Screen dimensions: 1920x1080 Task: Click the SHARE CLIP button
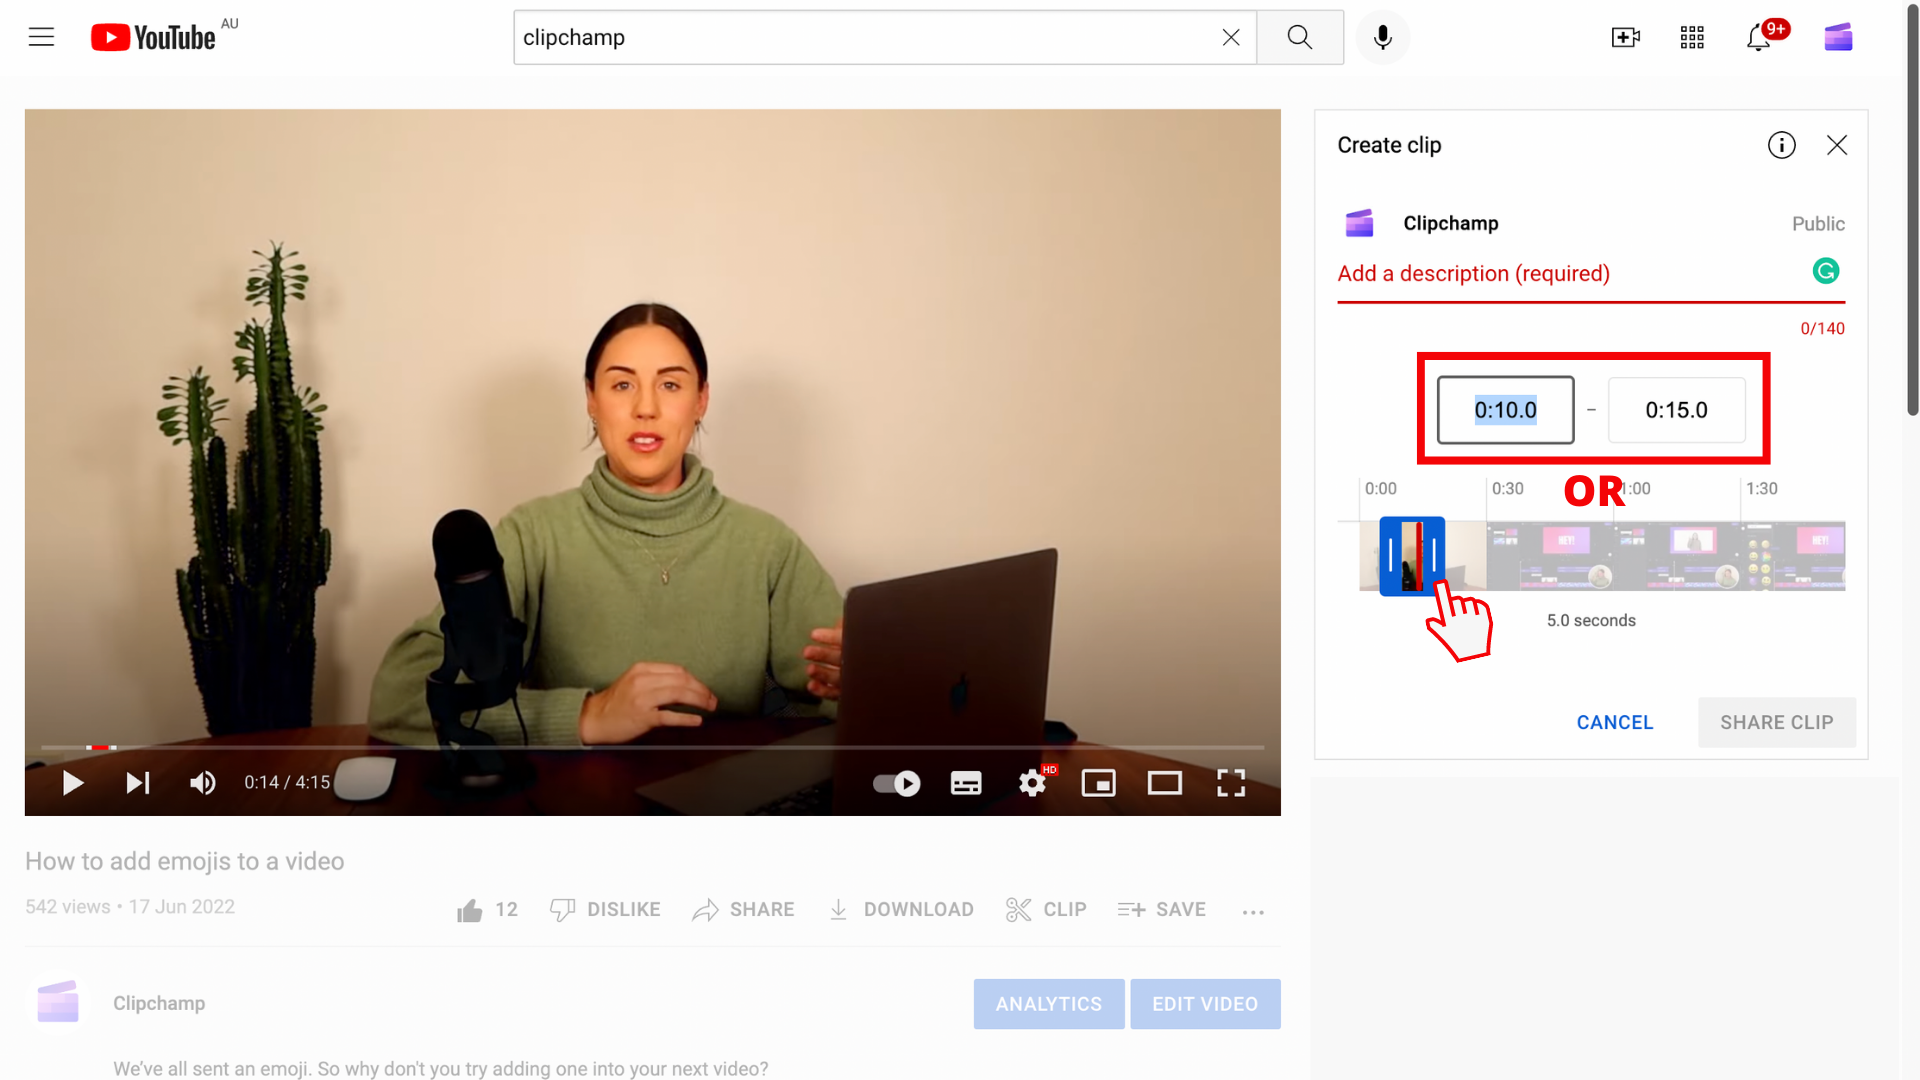[x=1776, y=722]
